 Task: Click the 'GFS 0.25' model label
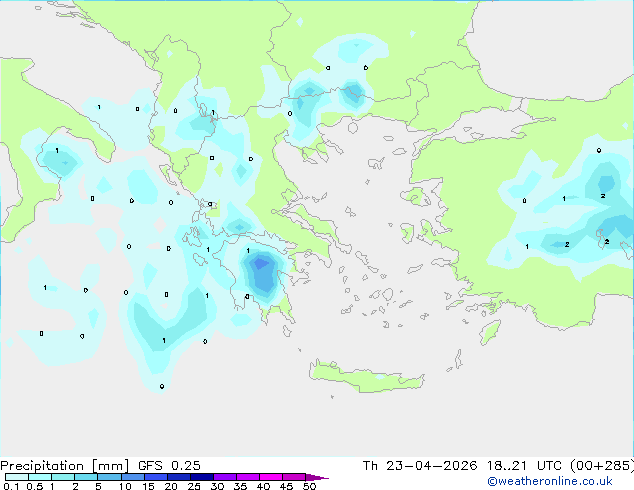pos(169,466)
